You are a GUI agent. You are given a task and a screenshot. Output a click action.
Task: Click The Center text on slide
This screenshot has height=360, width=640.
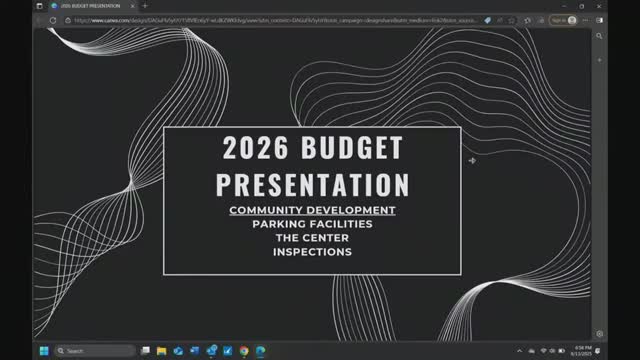(x=312, y=238)
